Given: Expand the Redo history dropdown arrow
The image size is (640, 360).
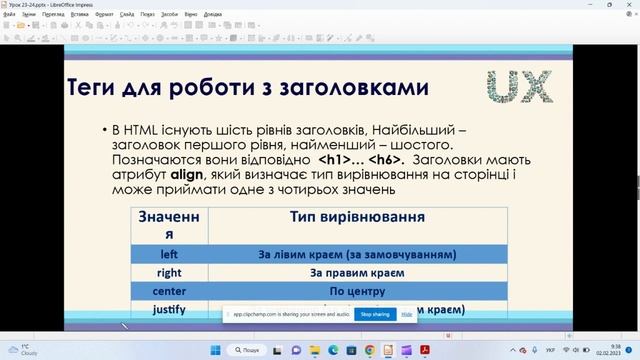Looking at the screenshot, I should 153,26.
